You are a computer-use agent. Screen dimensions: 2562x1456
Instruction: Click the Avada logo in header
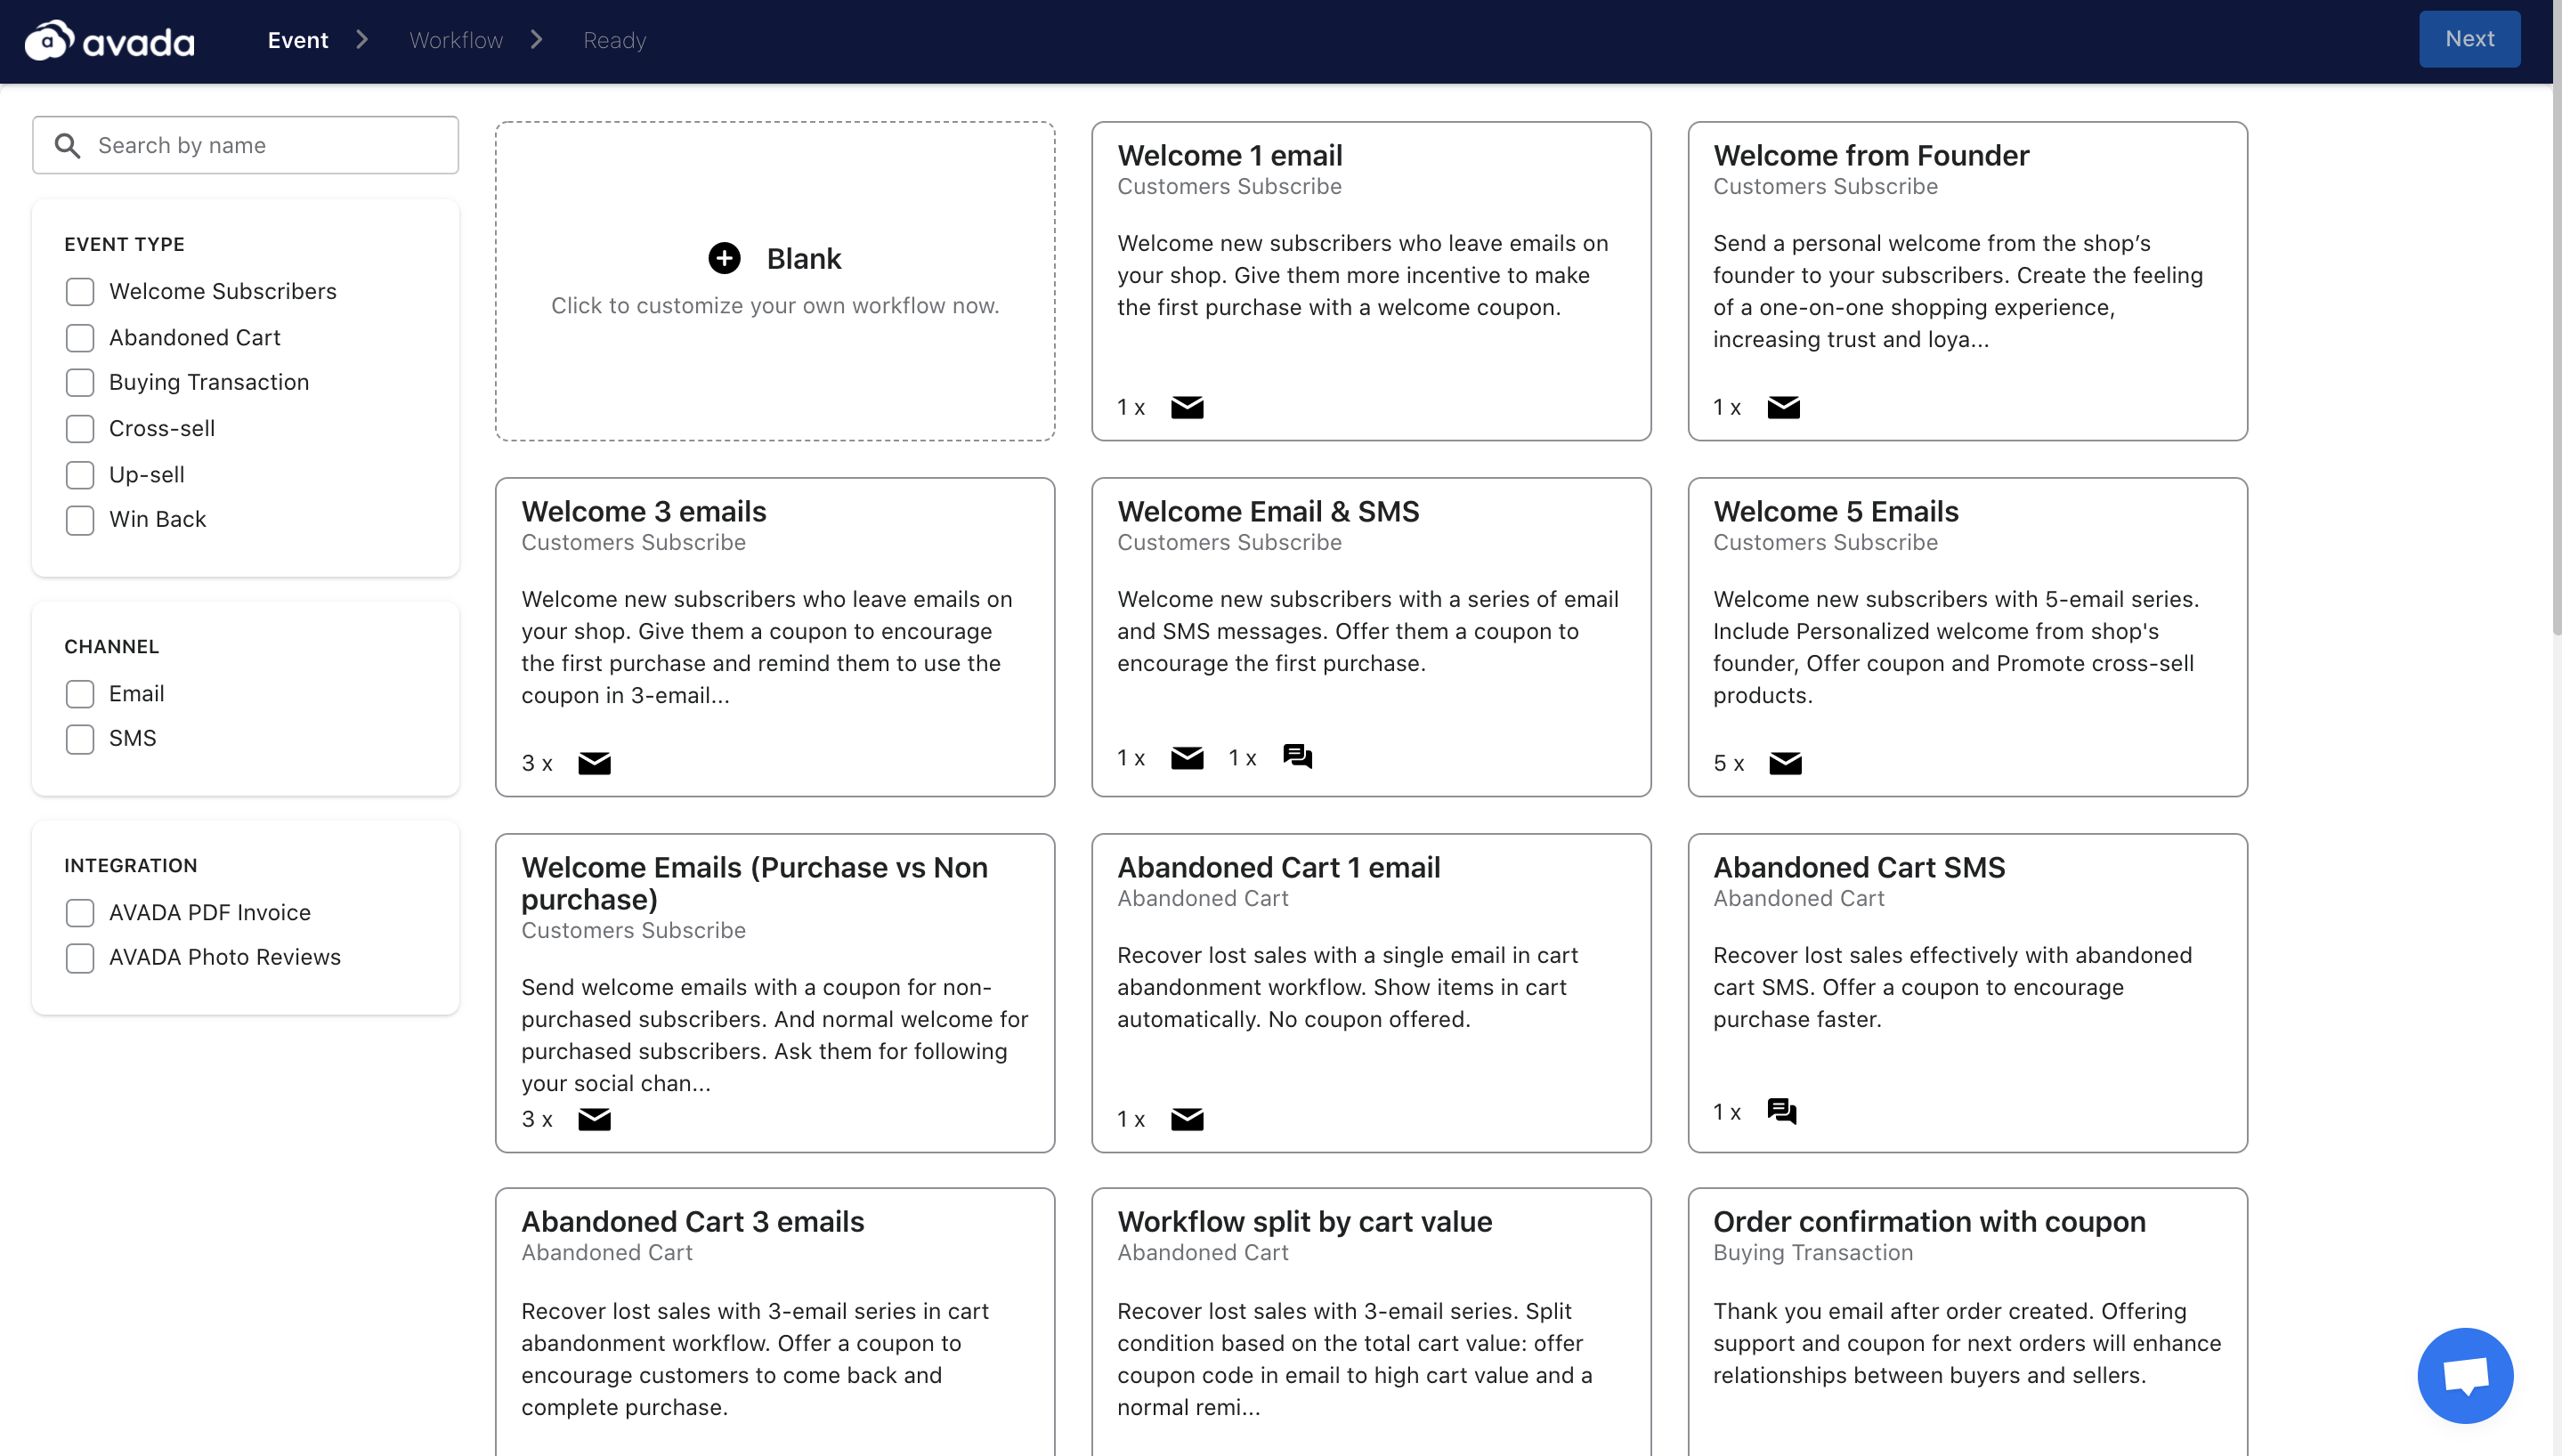pyautogui.click(x=110, y=41)
